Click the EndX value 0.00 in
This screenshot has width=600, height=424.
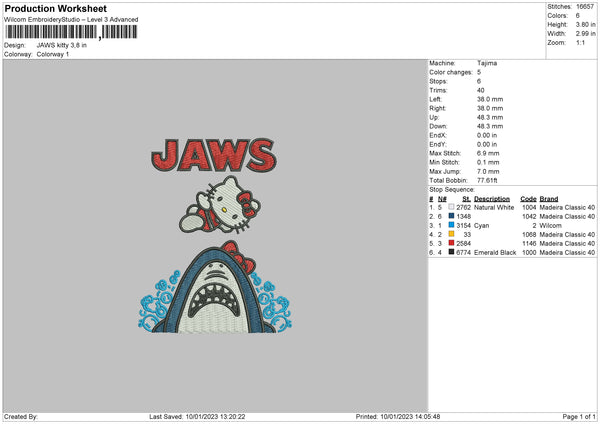pyautogui.click(x=487, y=135)
